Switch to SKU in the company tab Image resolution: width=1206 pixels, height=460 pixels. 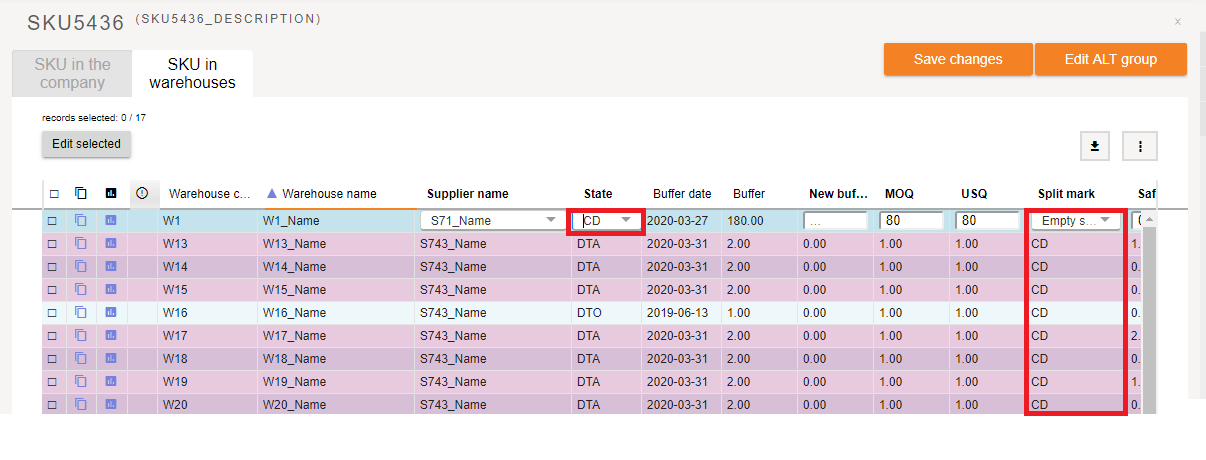tap(72, 73)
